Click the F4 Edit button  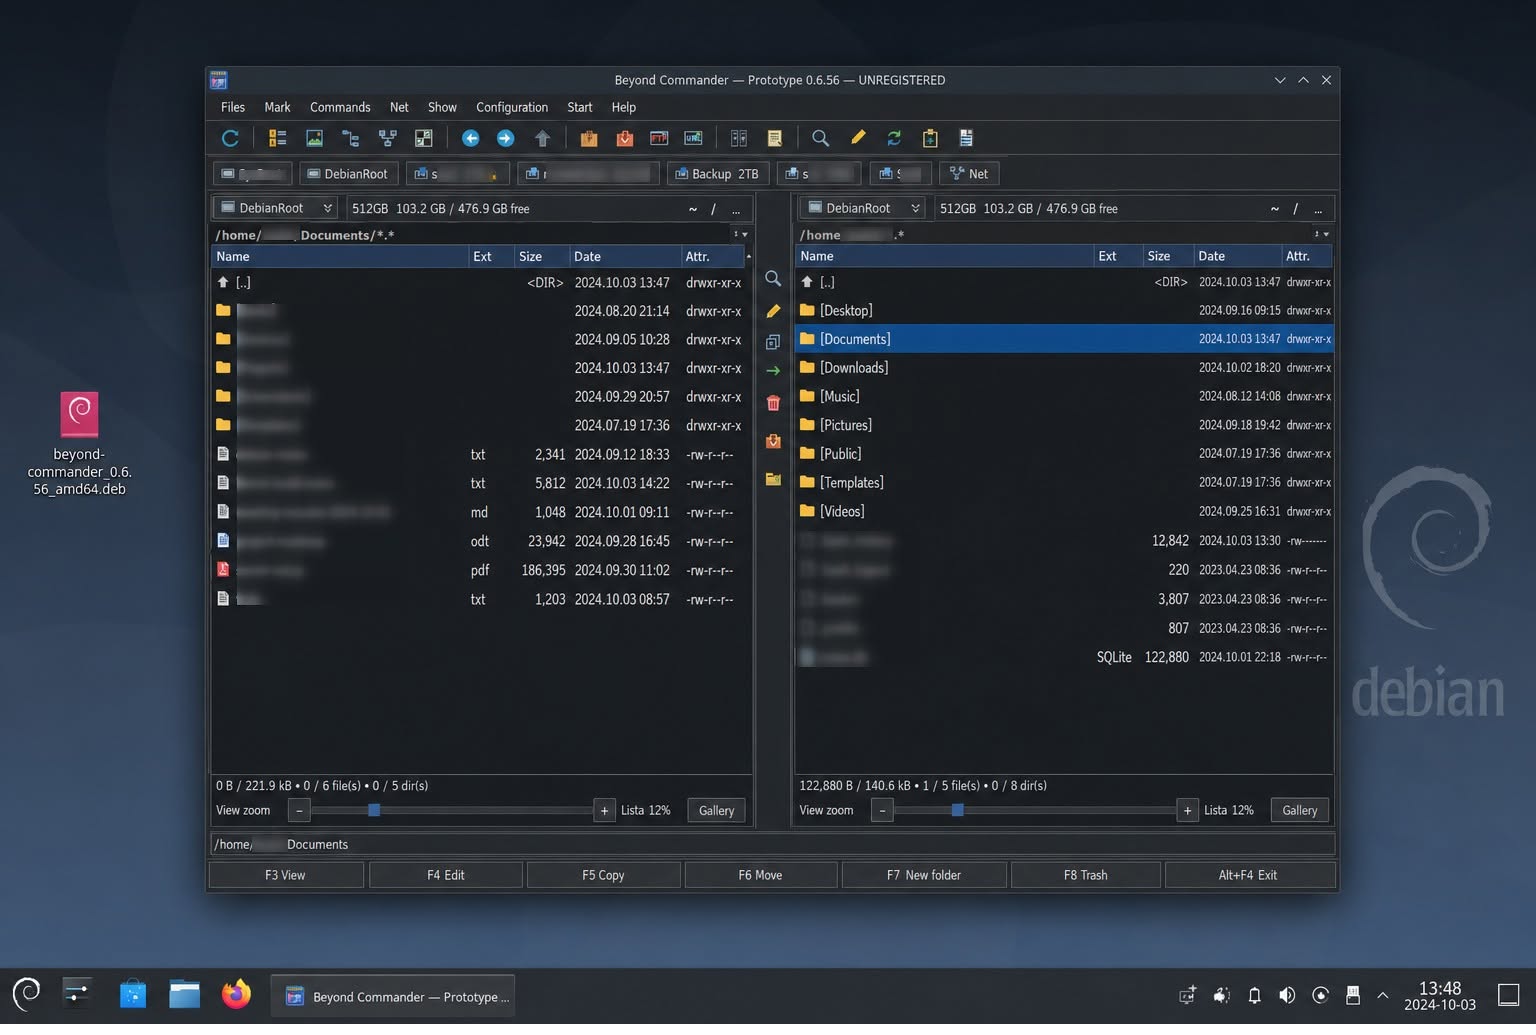pyautogui.click(x=446, y=875)
